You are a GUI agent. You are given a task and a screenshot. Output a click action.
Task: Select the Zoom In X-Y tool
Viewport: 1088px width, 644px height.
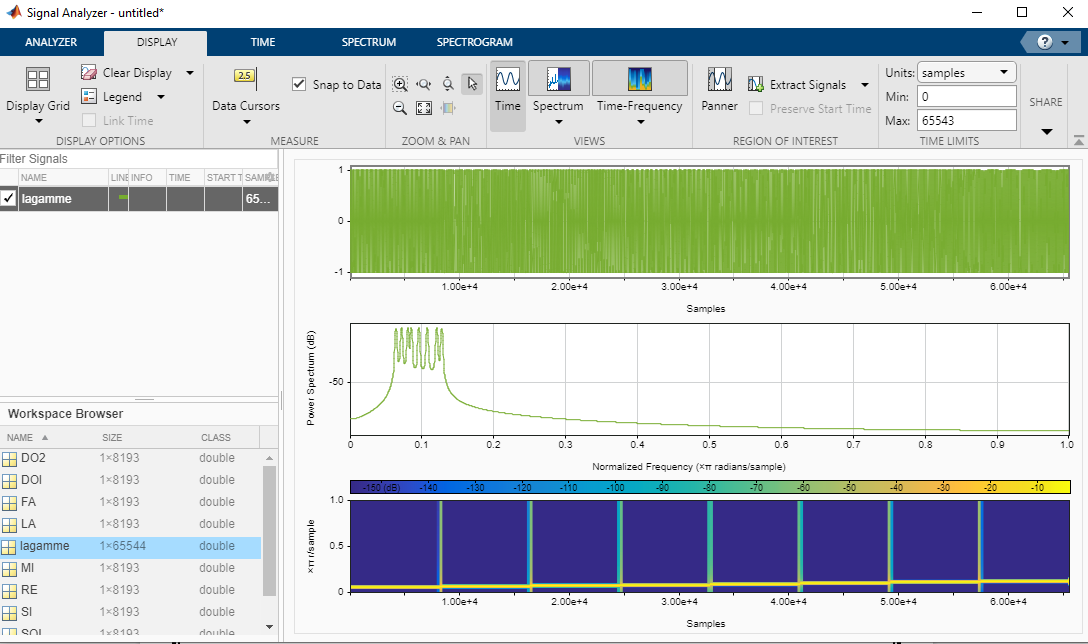coord(400,84)
